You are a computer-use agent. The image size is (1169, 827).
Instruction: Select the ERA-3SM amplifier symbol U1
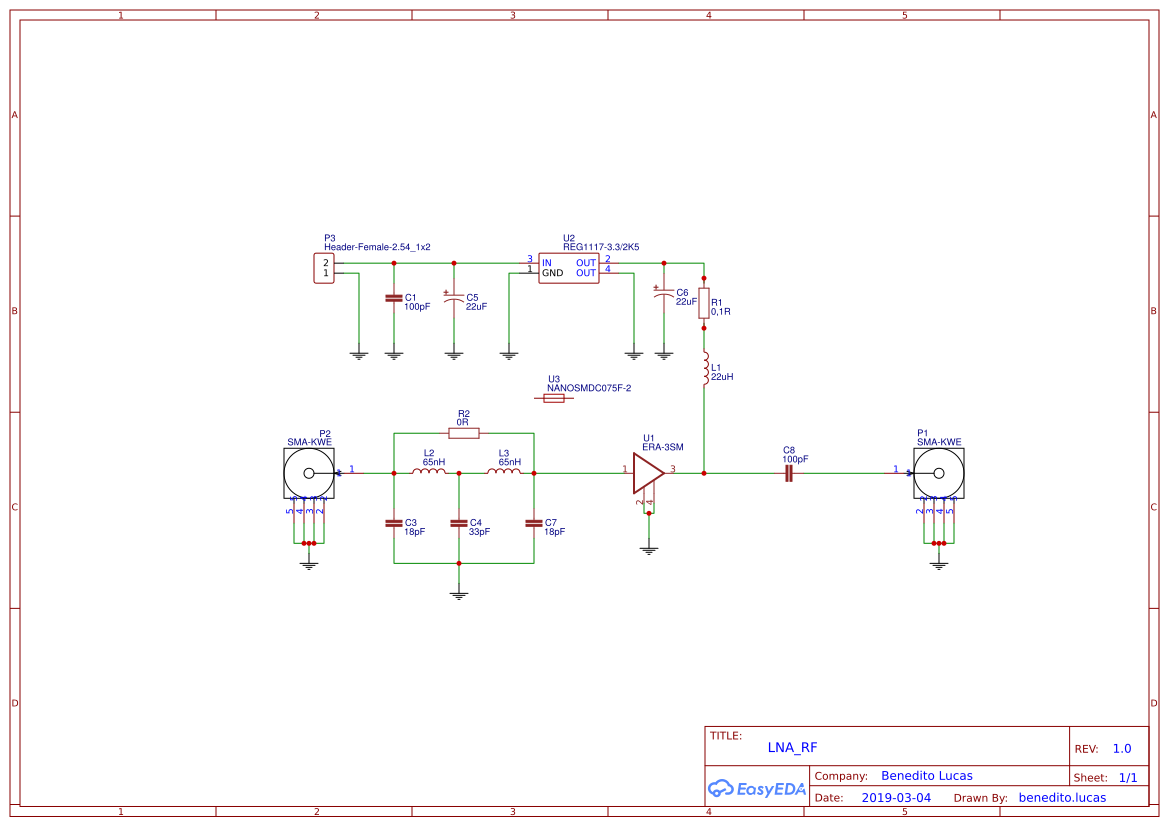650,470
